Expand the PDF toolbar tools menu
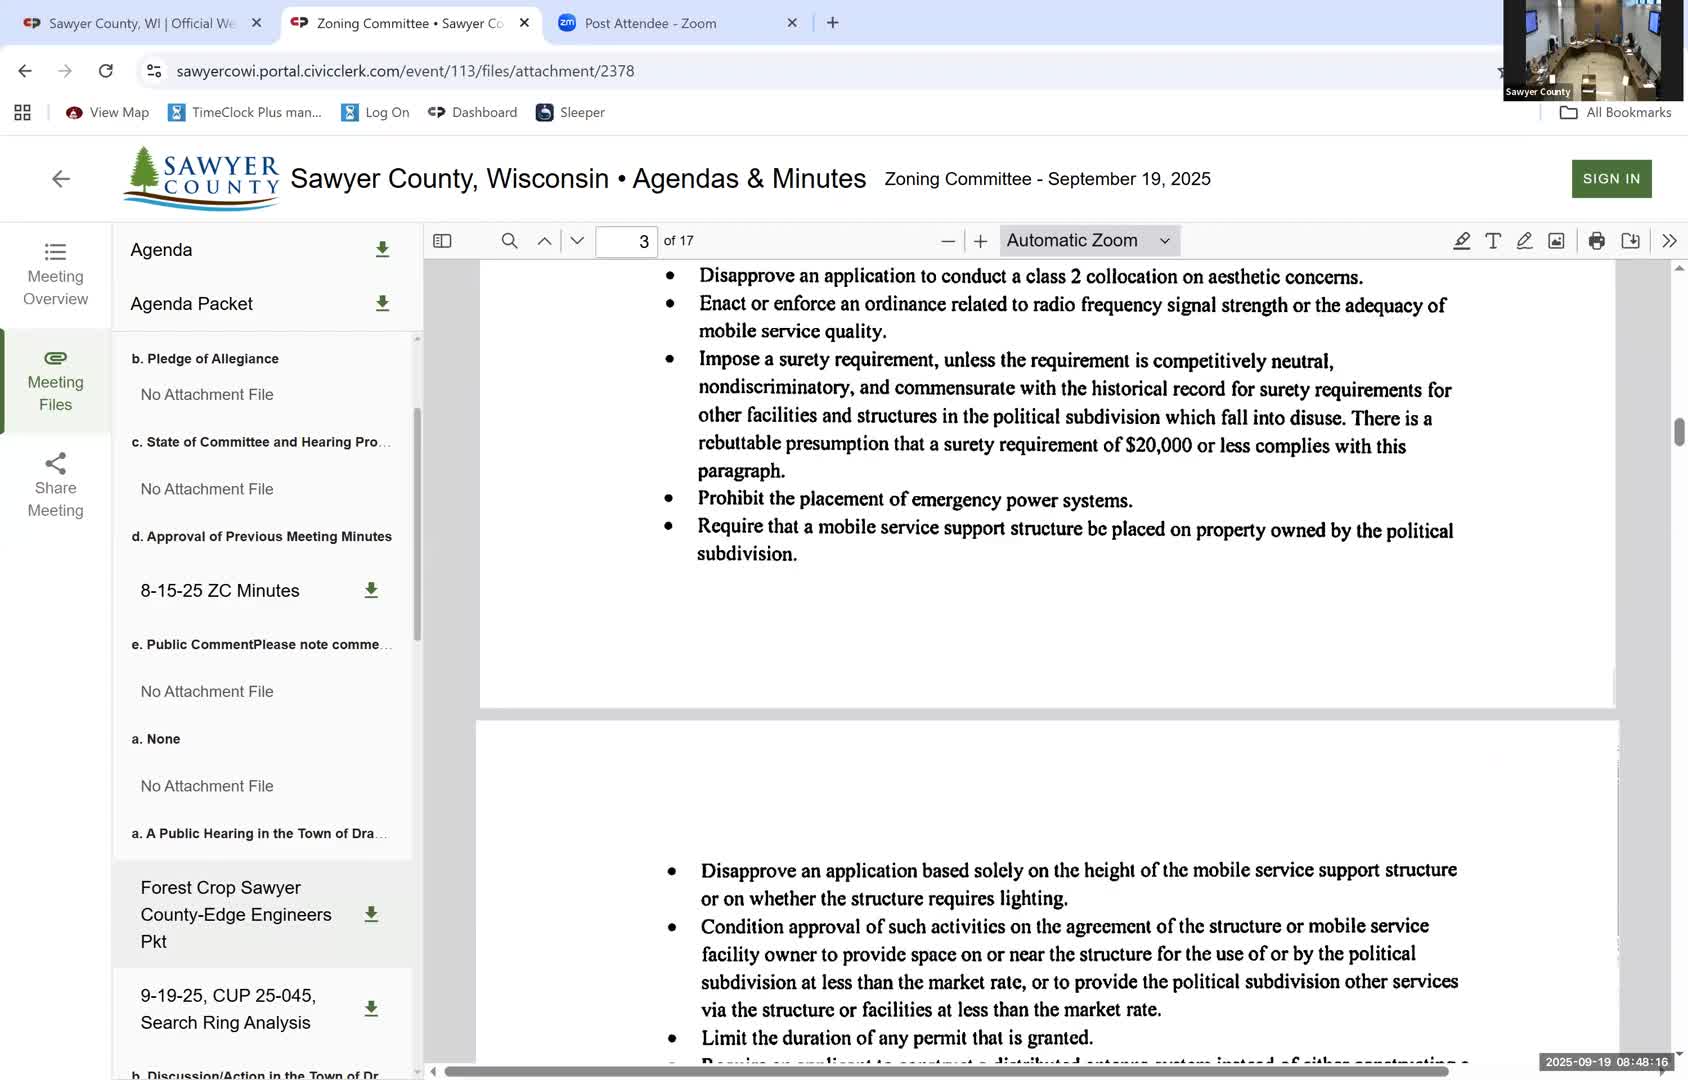 (1669, 241)
